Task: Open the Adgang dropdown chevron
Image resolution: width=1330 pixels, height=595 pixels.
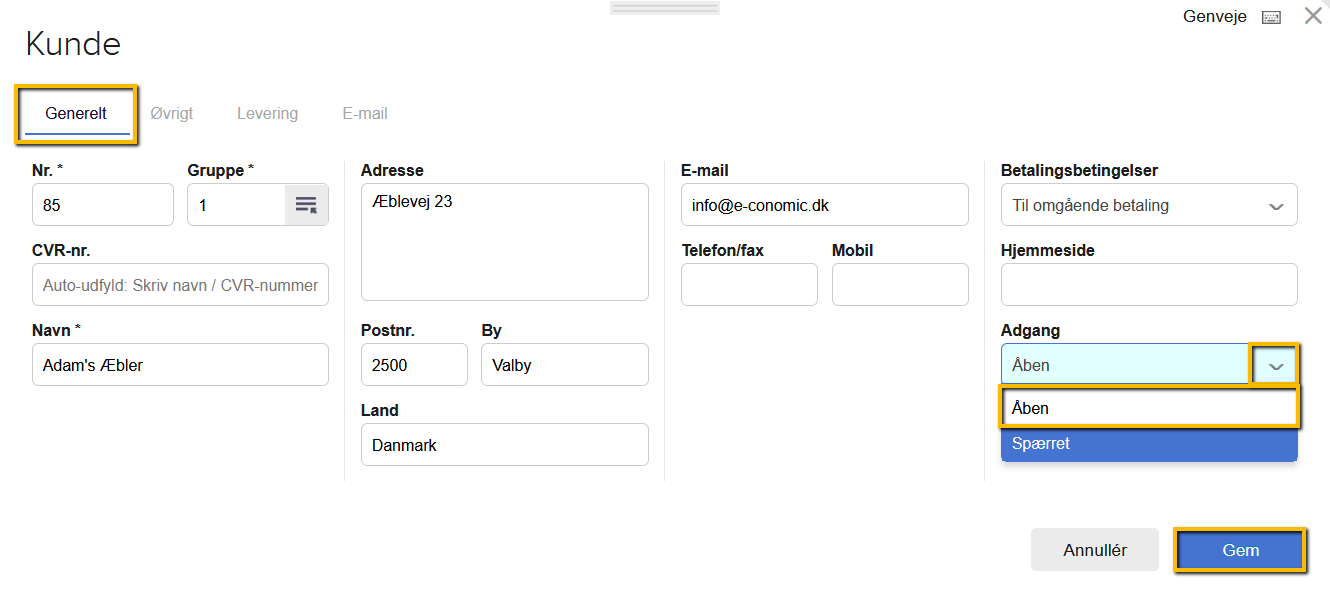Action: click(1276, 364)
